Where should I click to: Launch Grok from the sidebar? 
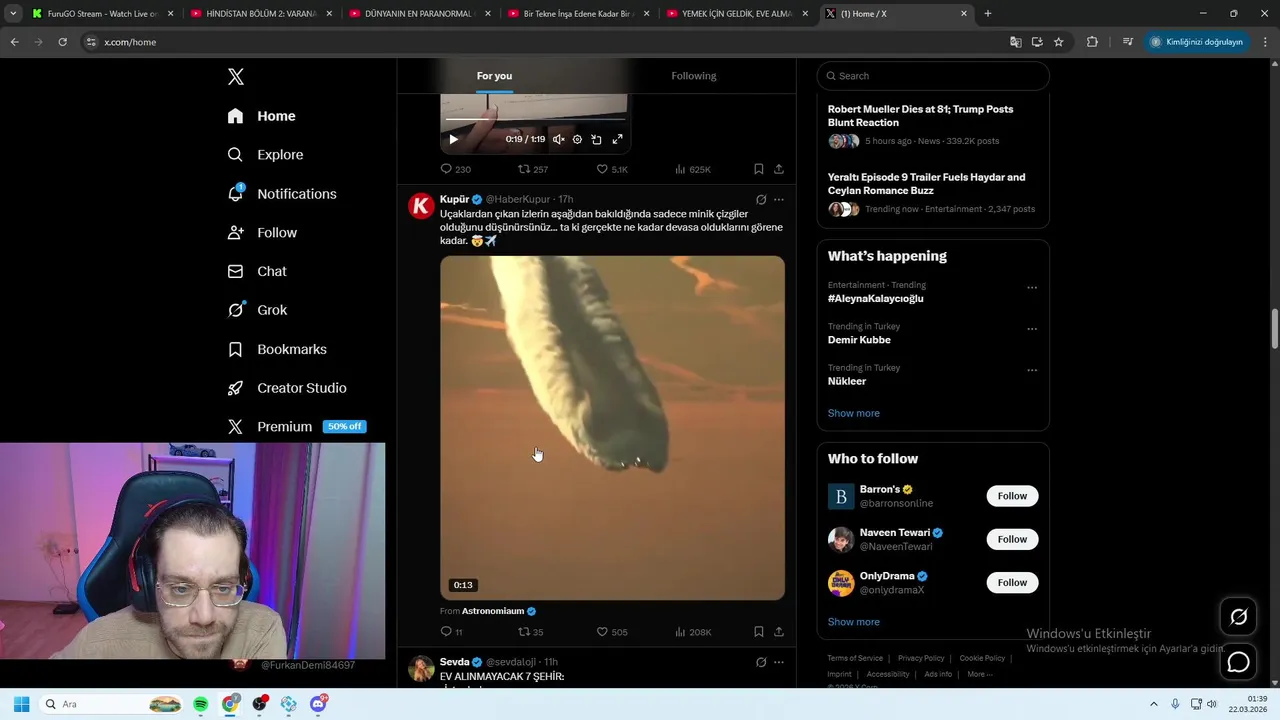[x=257, y=310]
